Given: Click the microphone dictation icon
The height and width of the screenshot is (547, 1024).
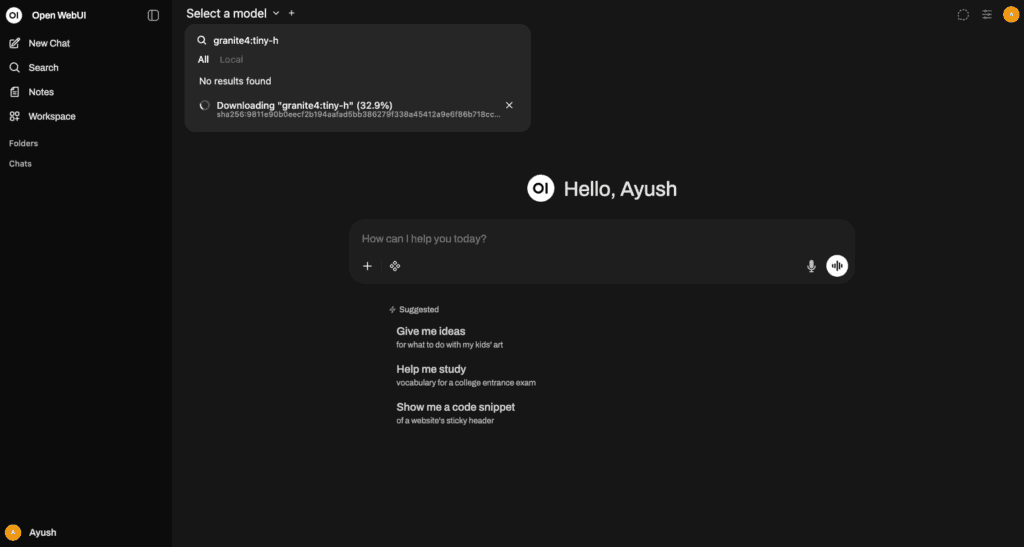Looking at the screenshot, I should pyautogui.click(x=812, y=266).
